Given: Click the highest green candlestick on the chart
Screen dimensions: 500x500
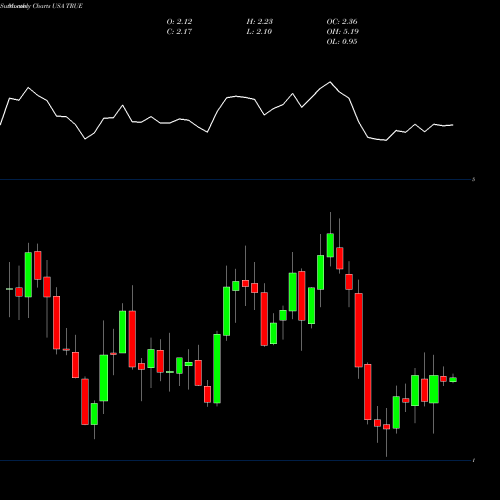Looking at the screenshot, I should point(330,245).
